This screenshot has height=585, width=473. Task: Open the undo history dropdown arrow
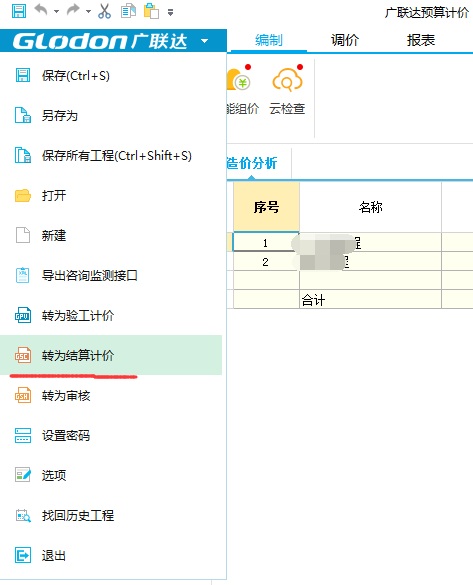56,12
